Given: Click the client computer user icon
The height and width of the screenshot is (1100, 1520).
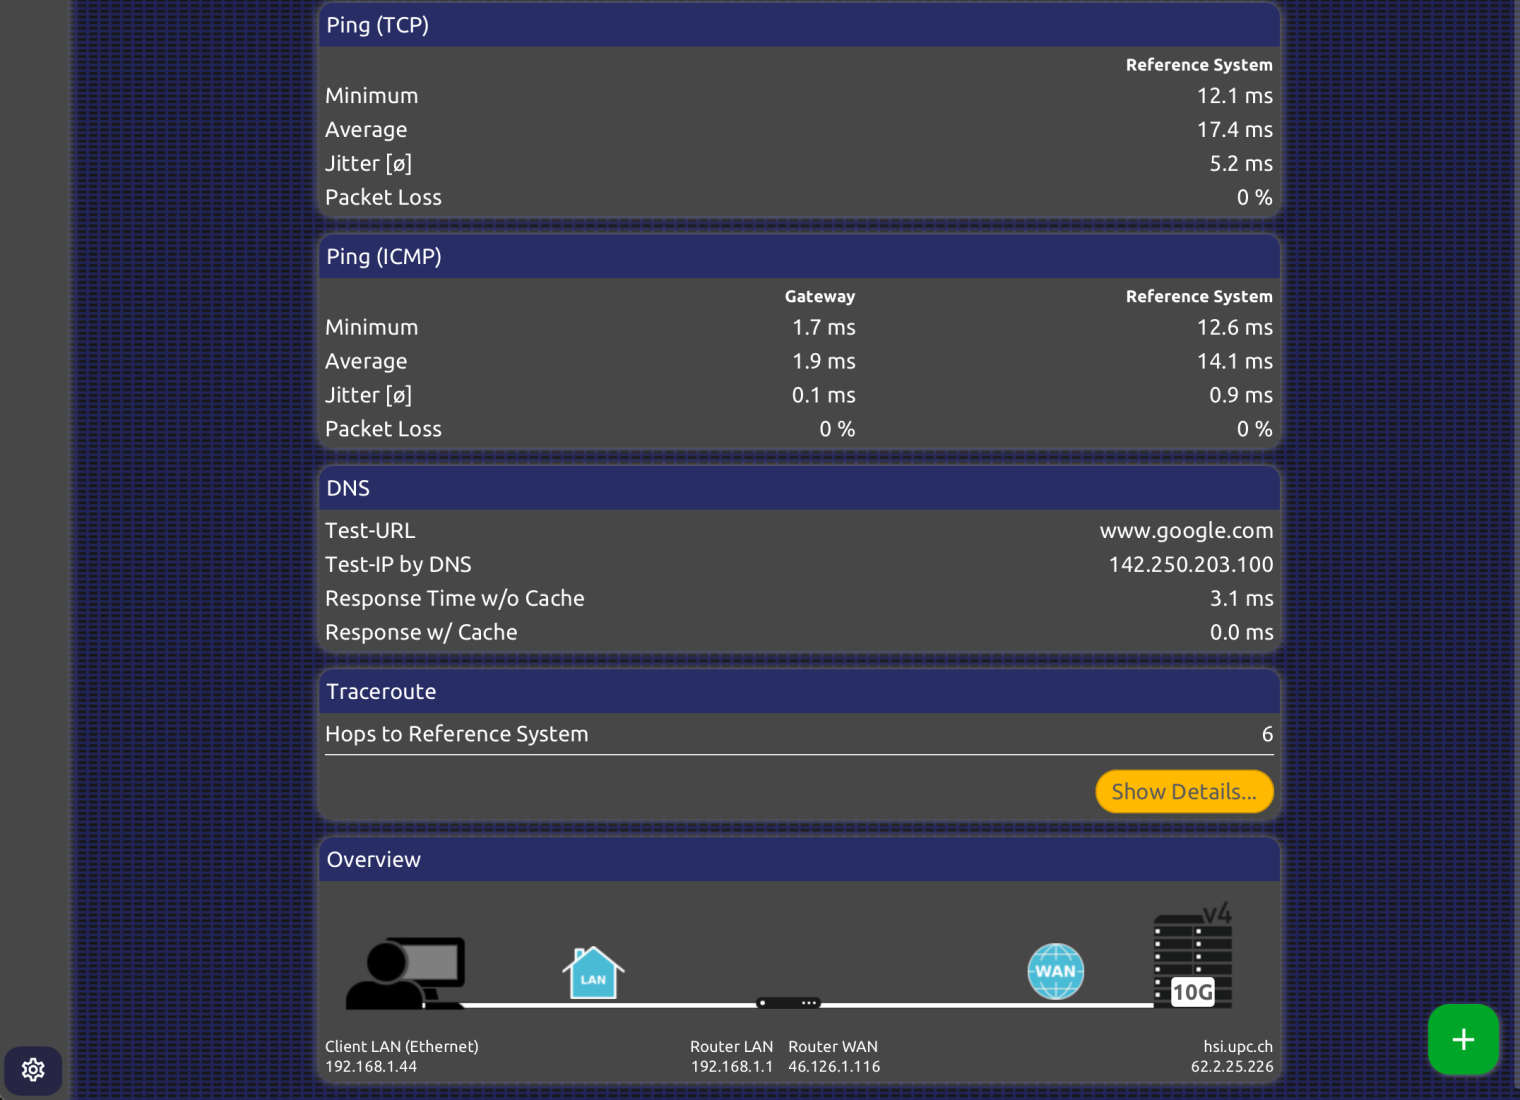Looking at the screenshot, I should (x=405, y=973).
